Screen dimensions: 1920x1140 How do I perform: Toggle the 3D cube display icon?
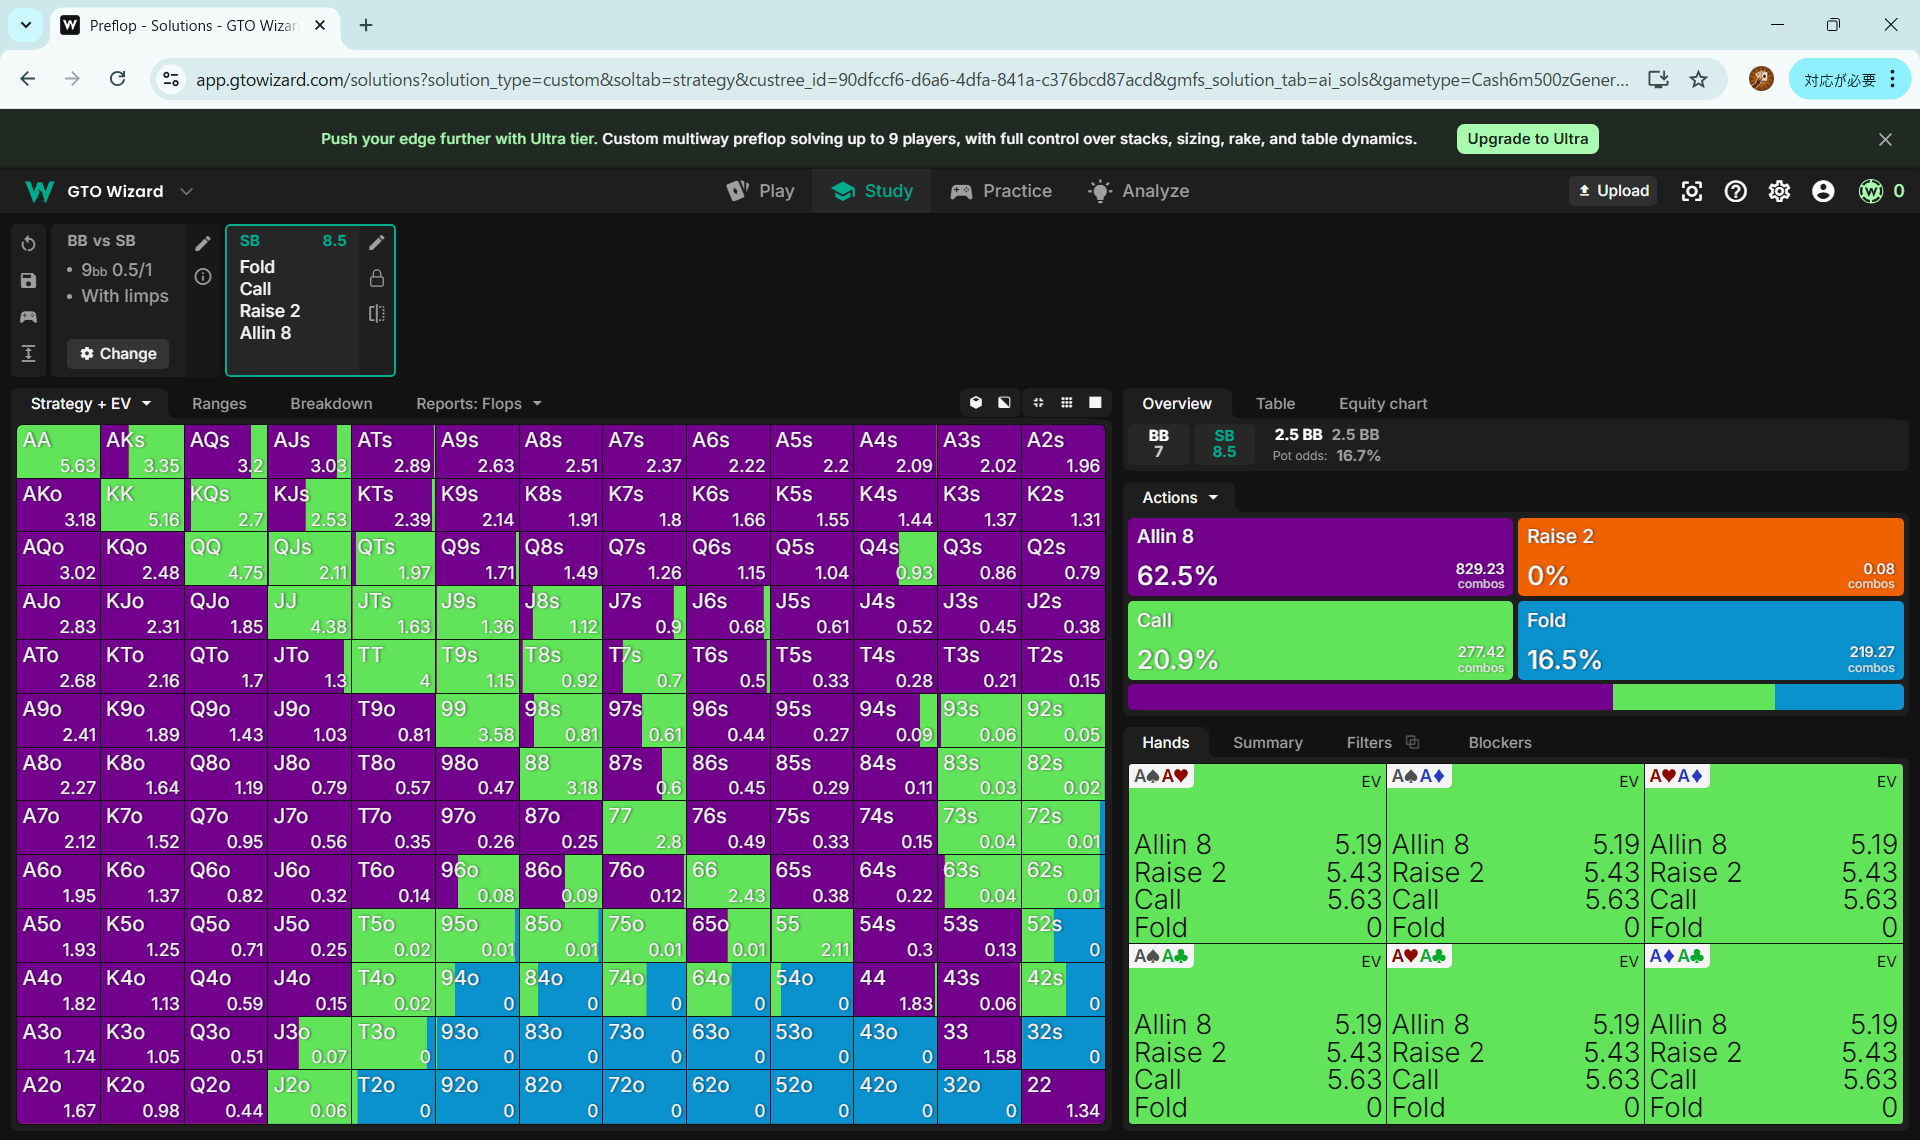tap(976, 403)
